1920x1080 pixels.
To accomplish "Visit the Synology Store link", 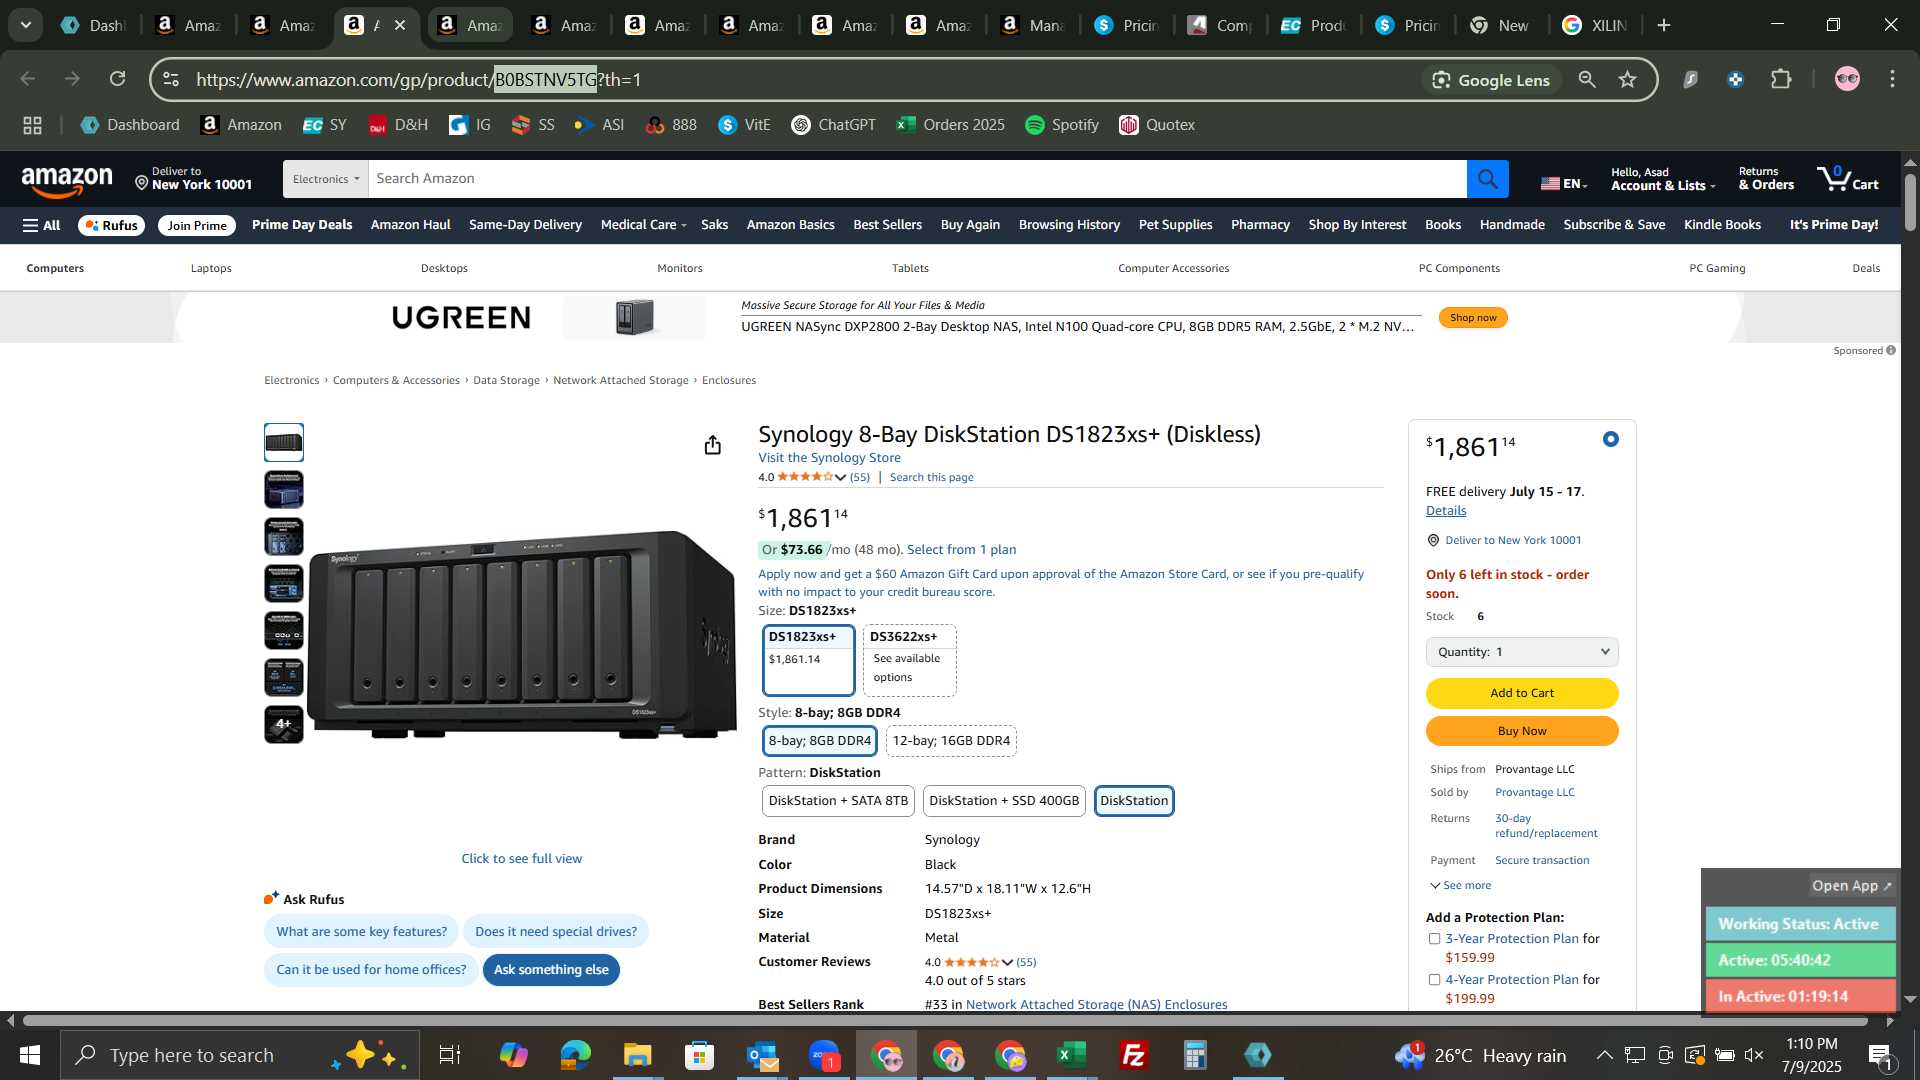I will point(829,458).
